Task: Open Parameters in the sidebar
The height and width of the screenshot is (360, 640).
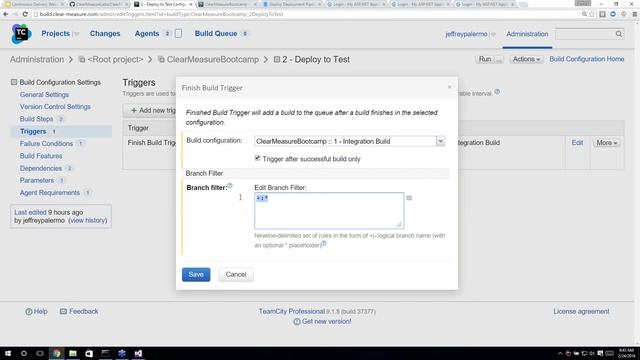Action: tap(37, 180)
